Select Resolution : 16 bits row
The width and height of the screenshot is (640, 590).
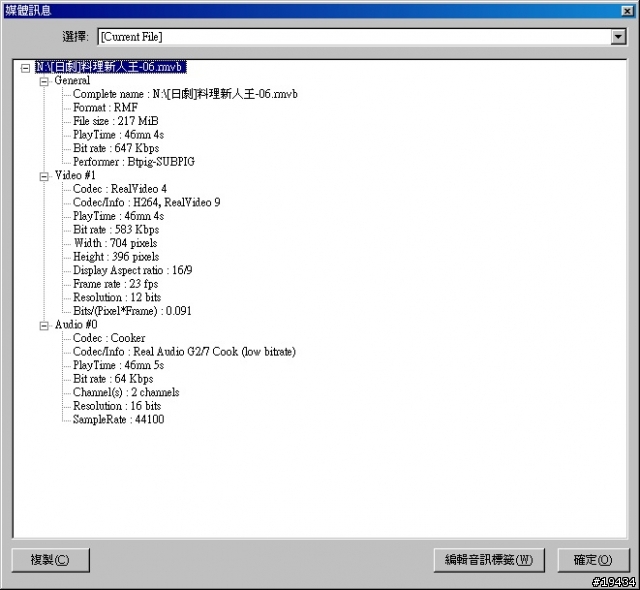click(x=117, y=406)
